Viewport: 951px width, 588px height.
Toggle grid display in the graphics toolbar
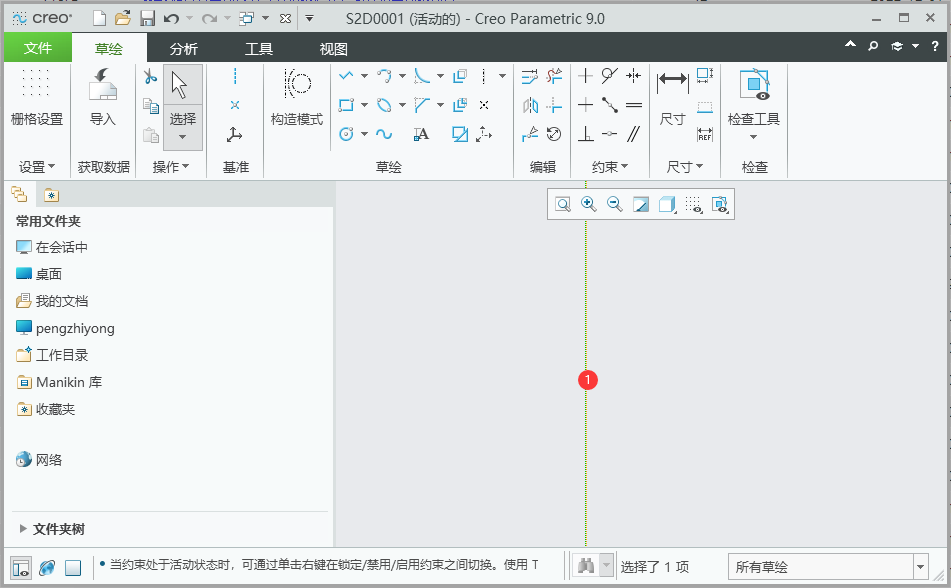point(696,204)
